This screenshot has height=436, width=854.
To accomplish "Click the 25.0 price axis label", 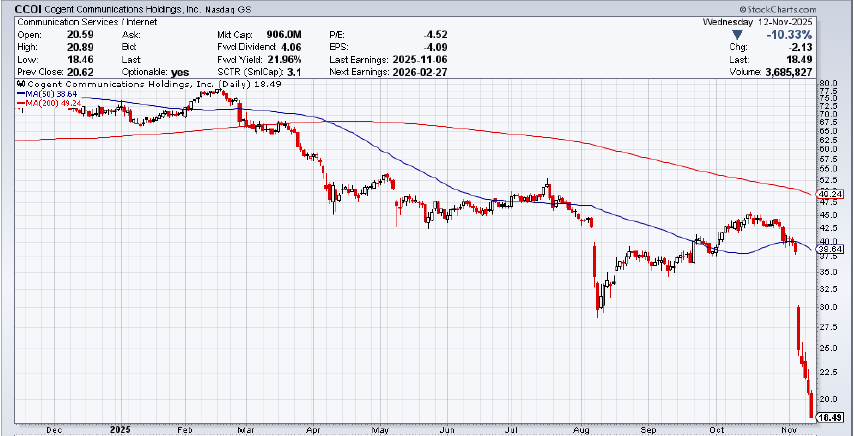I will pos(826,348).
